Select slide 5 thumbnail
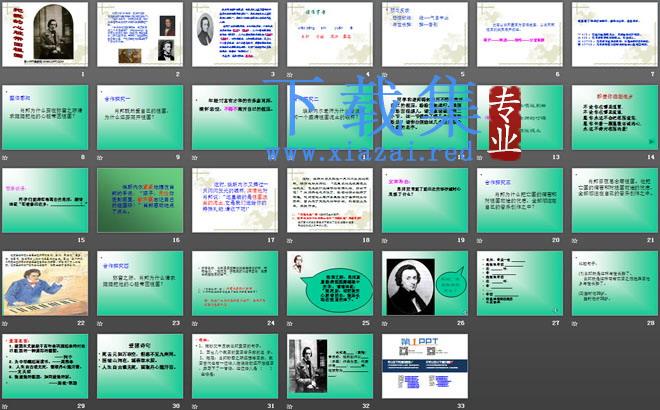660x410 pixels. (x=425, y=34)
